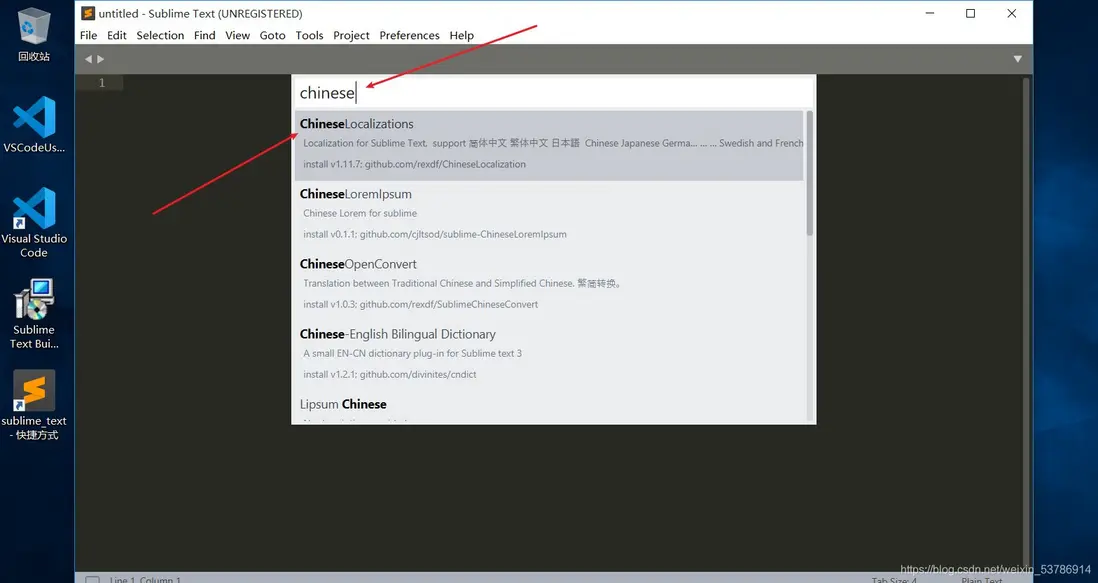
Task: Click 'install v1.2.1' cndict URL line
Action: [x=389, y=374]
